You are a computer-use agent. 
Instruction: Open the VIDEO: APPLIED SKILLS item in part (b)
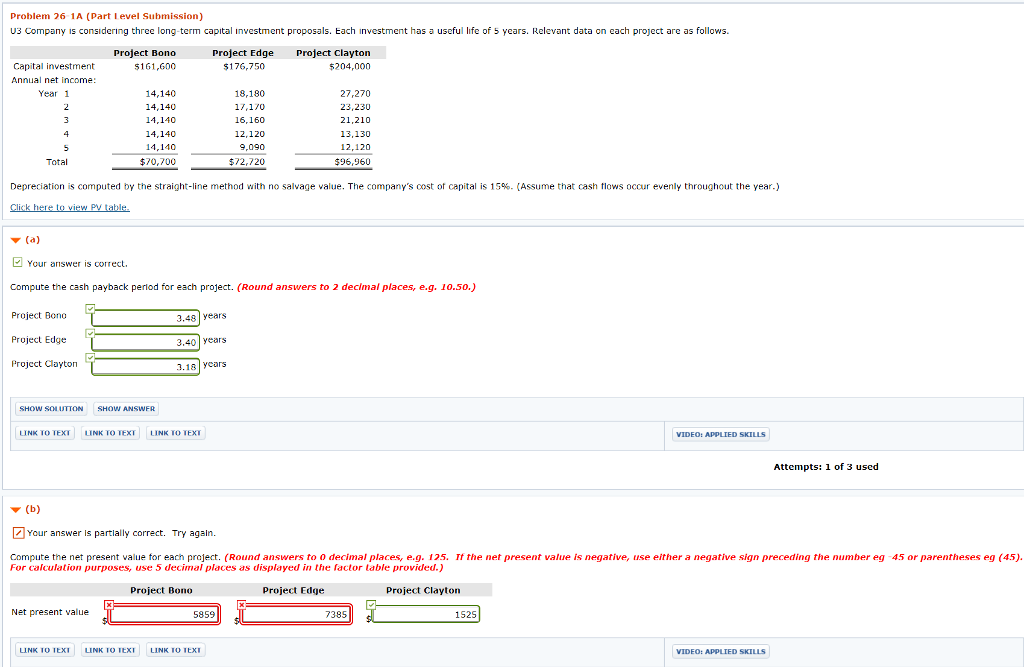coord(720,650)
